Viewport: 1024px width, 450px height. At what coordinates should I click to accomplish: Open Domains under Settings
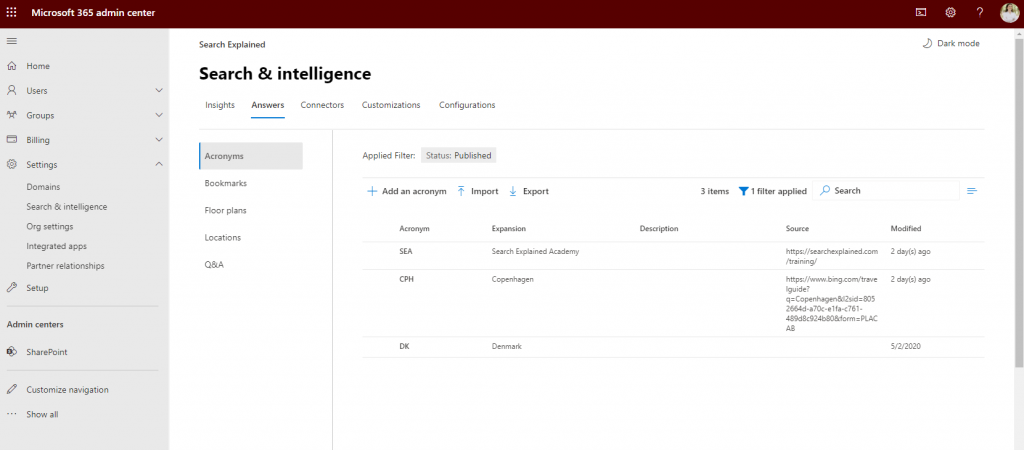pos(43,187)
